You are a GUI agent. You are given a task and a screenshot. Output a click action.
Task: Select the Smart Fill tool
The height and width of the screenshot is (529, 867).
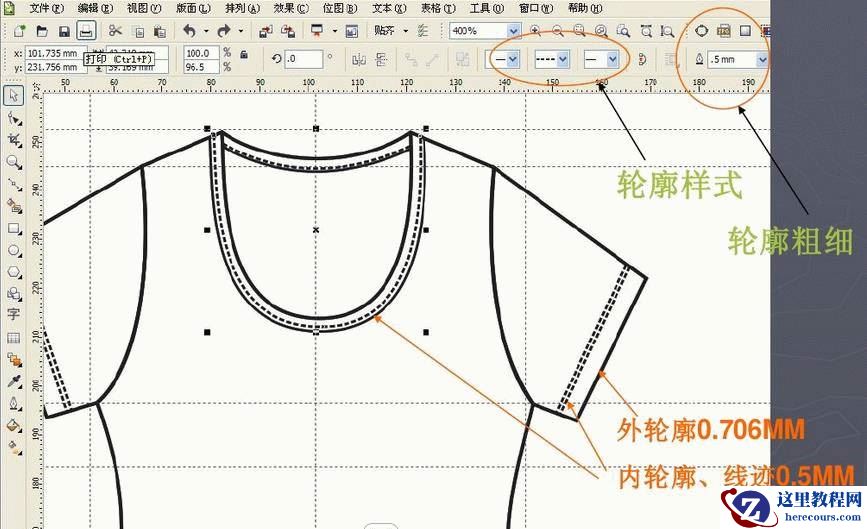[14, 206]
